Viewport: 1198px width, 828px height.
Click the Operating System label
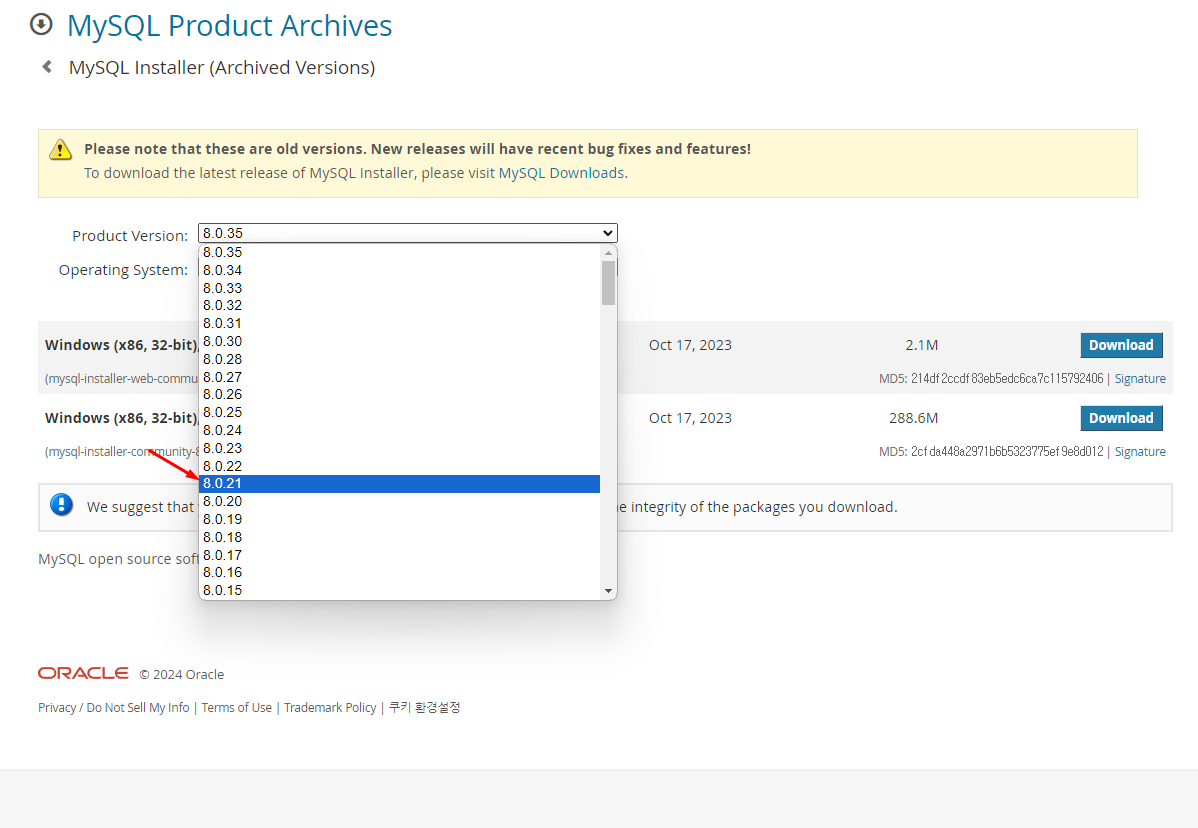[123, 270]
